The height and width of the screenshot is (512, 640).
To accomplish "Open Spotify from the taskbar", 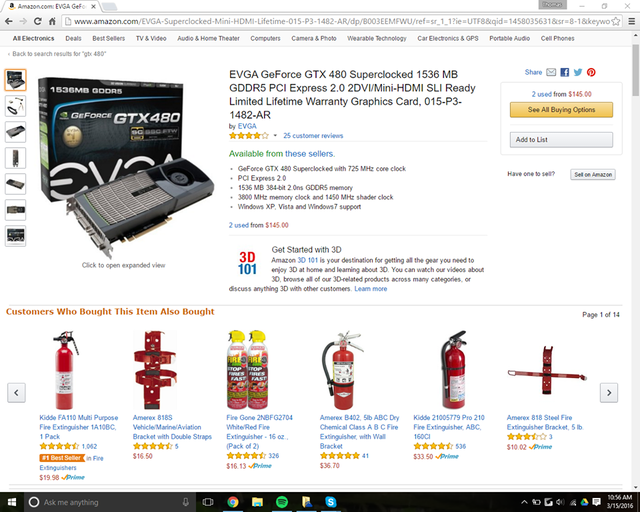I will [x=282, y=502].
